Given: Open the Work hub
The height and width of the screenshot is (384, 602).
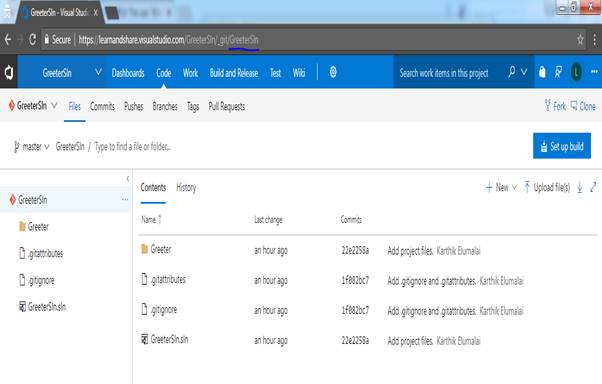Looking at the screenshot, I should click(190, 73).
